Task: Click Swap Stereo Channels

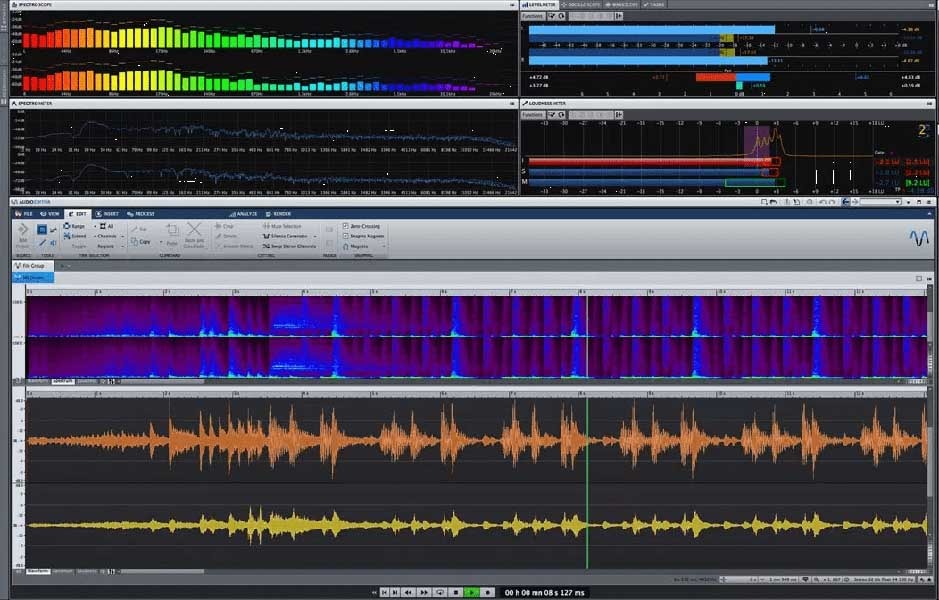Action: coord(289,246)
